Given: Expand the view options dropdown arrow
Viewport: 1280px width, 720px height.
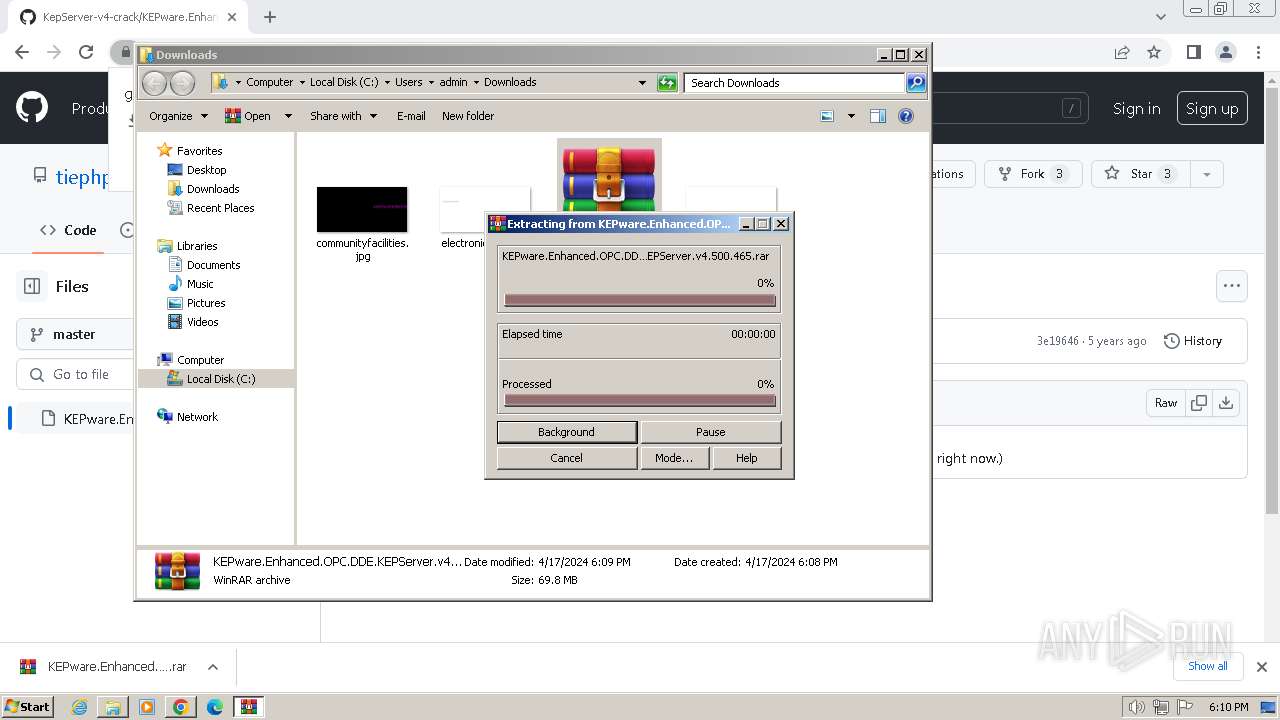Looking at the screenshot, I should tap(851, 116).
